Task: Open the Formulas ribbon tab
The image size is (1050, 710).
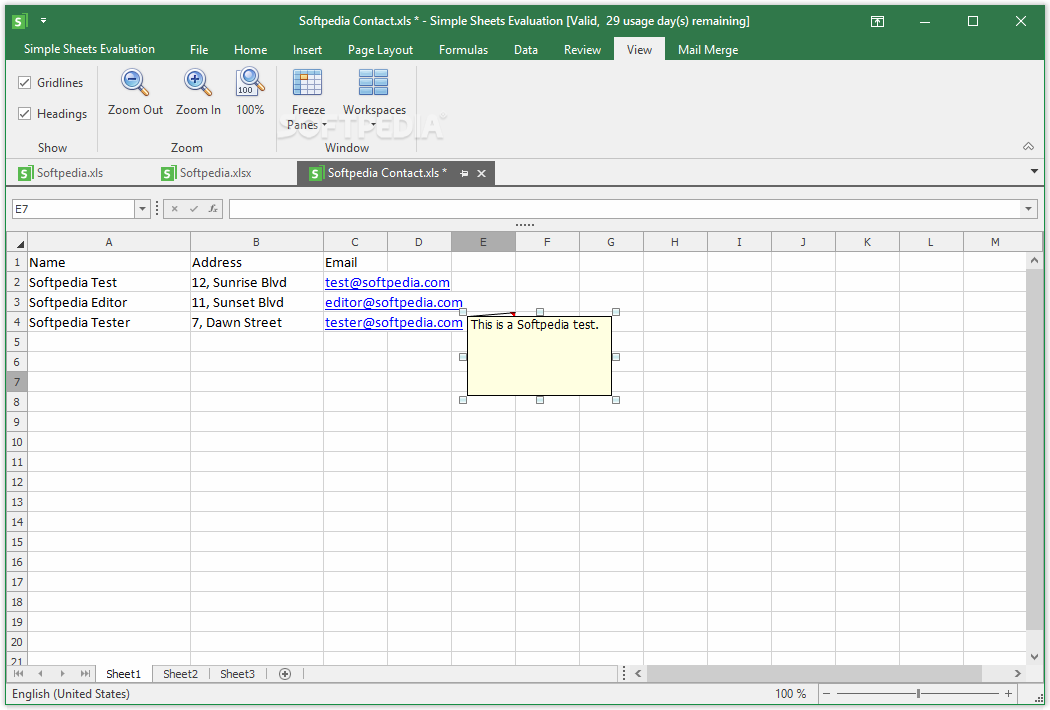Action: pos(463,50)
